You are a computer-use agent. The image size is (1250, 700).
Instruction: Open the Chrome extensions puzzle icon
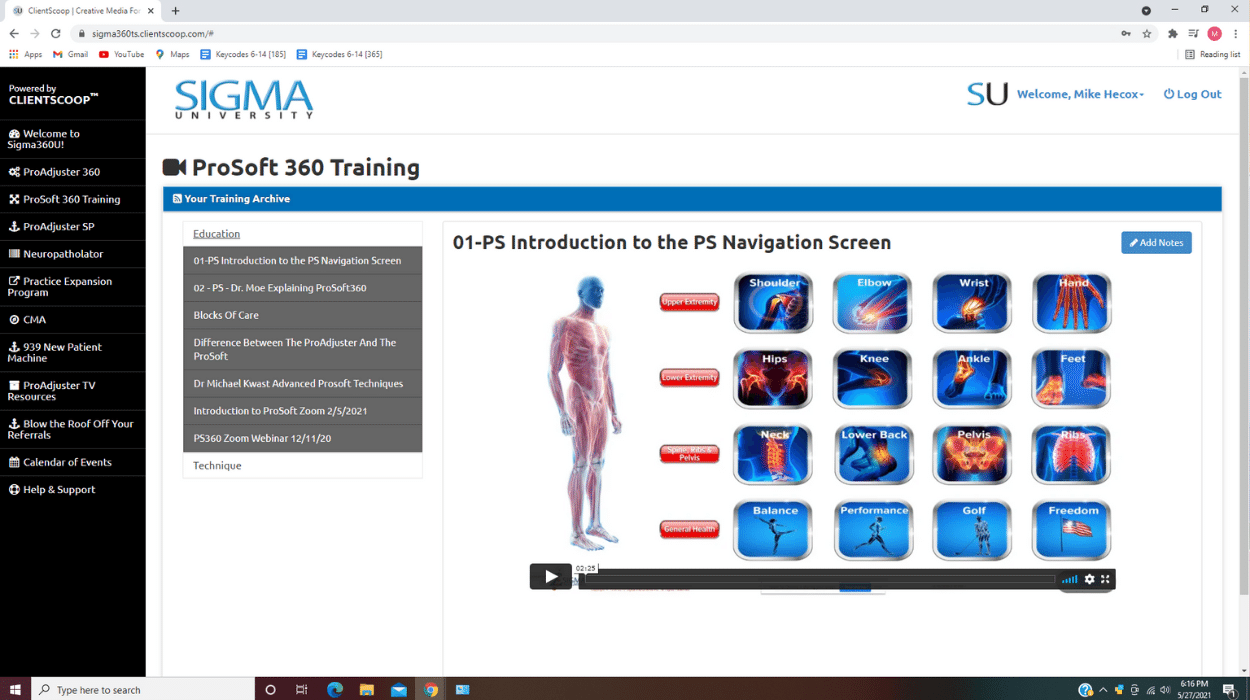tap(1173, 33)
